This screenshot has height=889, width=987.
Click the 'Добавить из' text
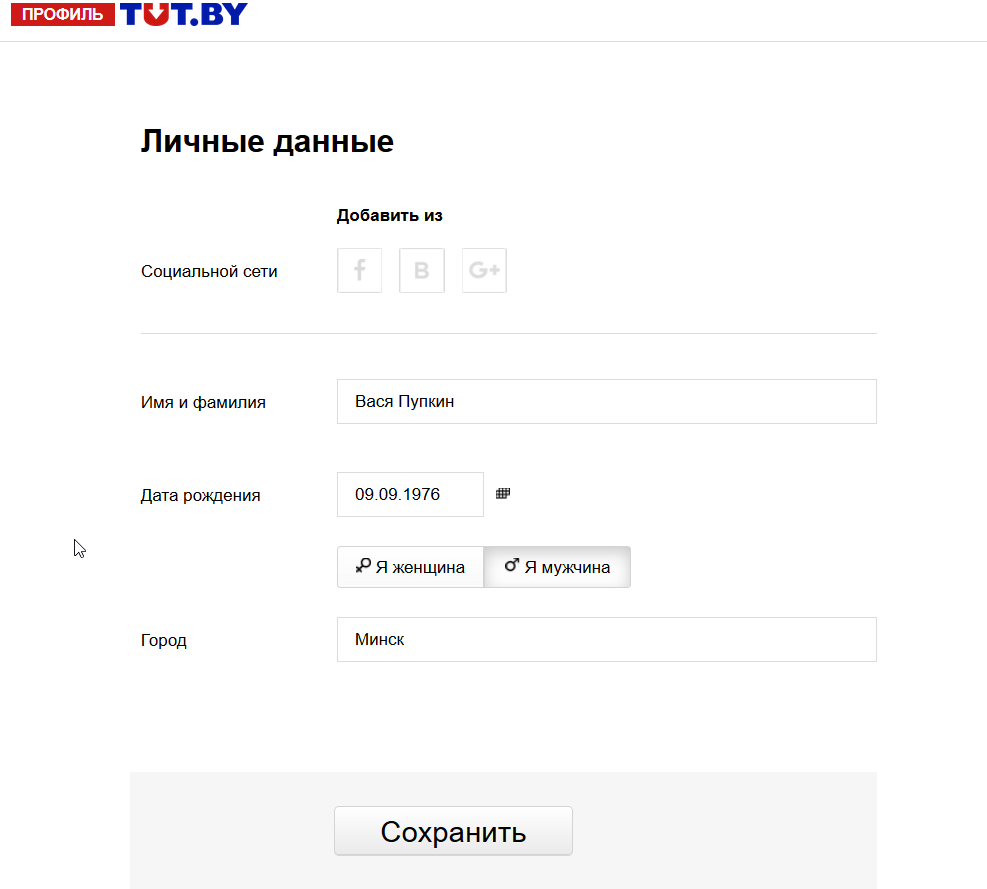tap(389, 215)
